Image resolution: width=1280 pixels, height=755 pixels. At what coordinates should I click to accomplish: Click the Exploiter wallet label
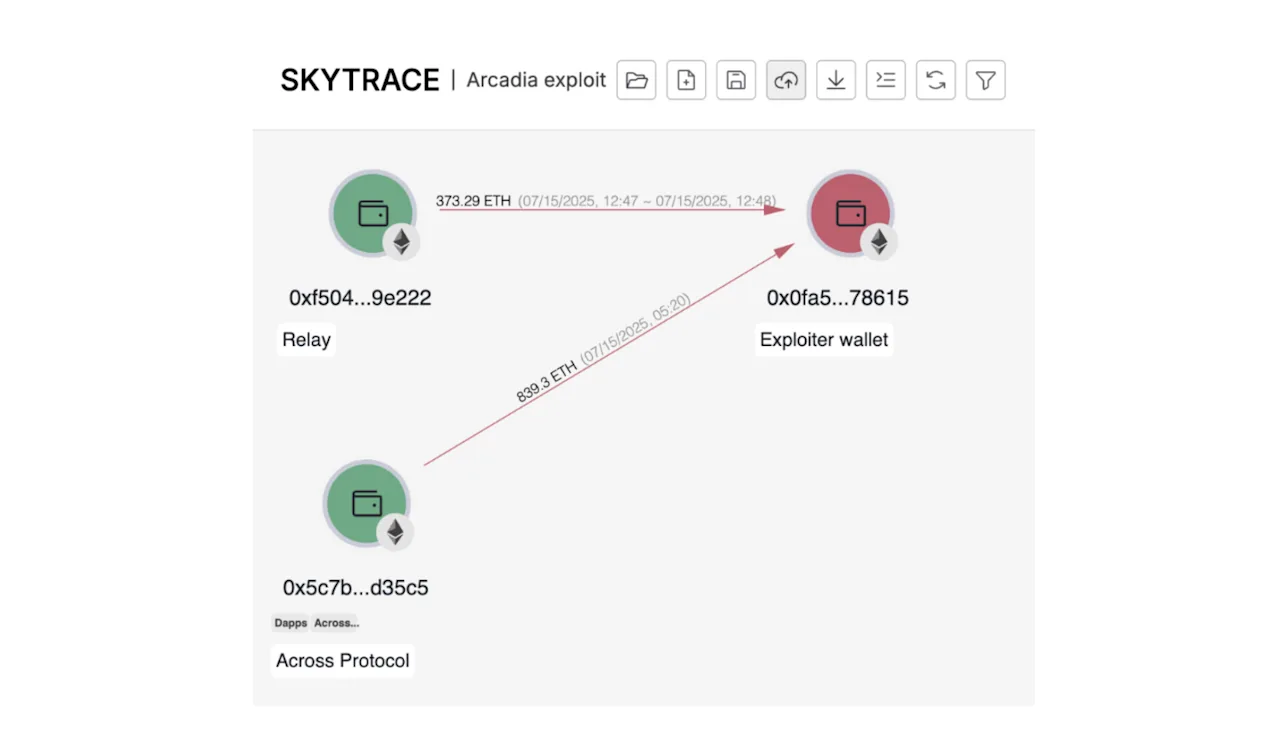tap(824, 340)
